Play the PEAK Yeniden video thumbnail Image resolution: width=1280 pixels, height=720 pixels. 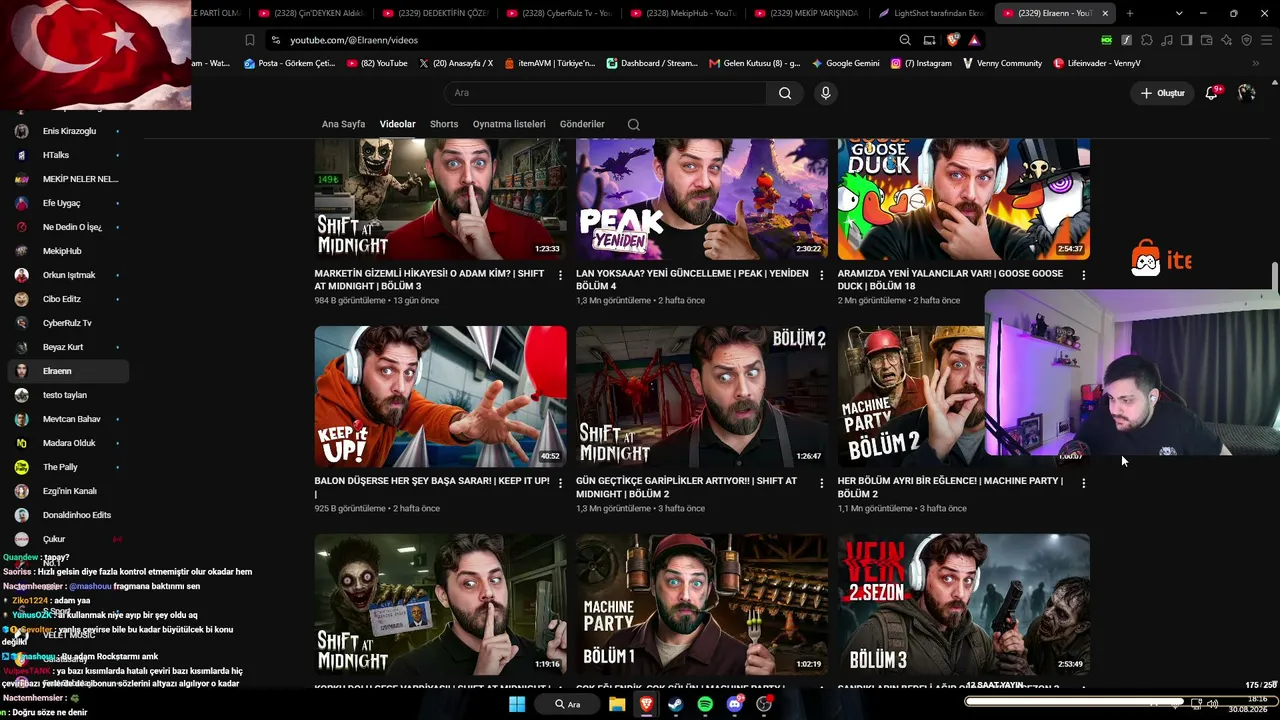[x=702, y=200]
